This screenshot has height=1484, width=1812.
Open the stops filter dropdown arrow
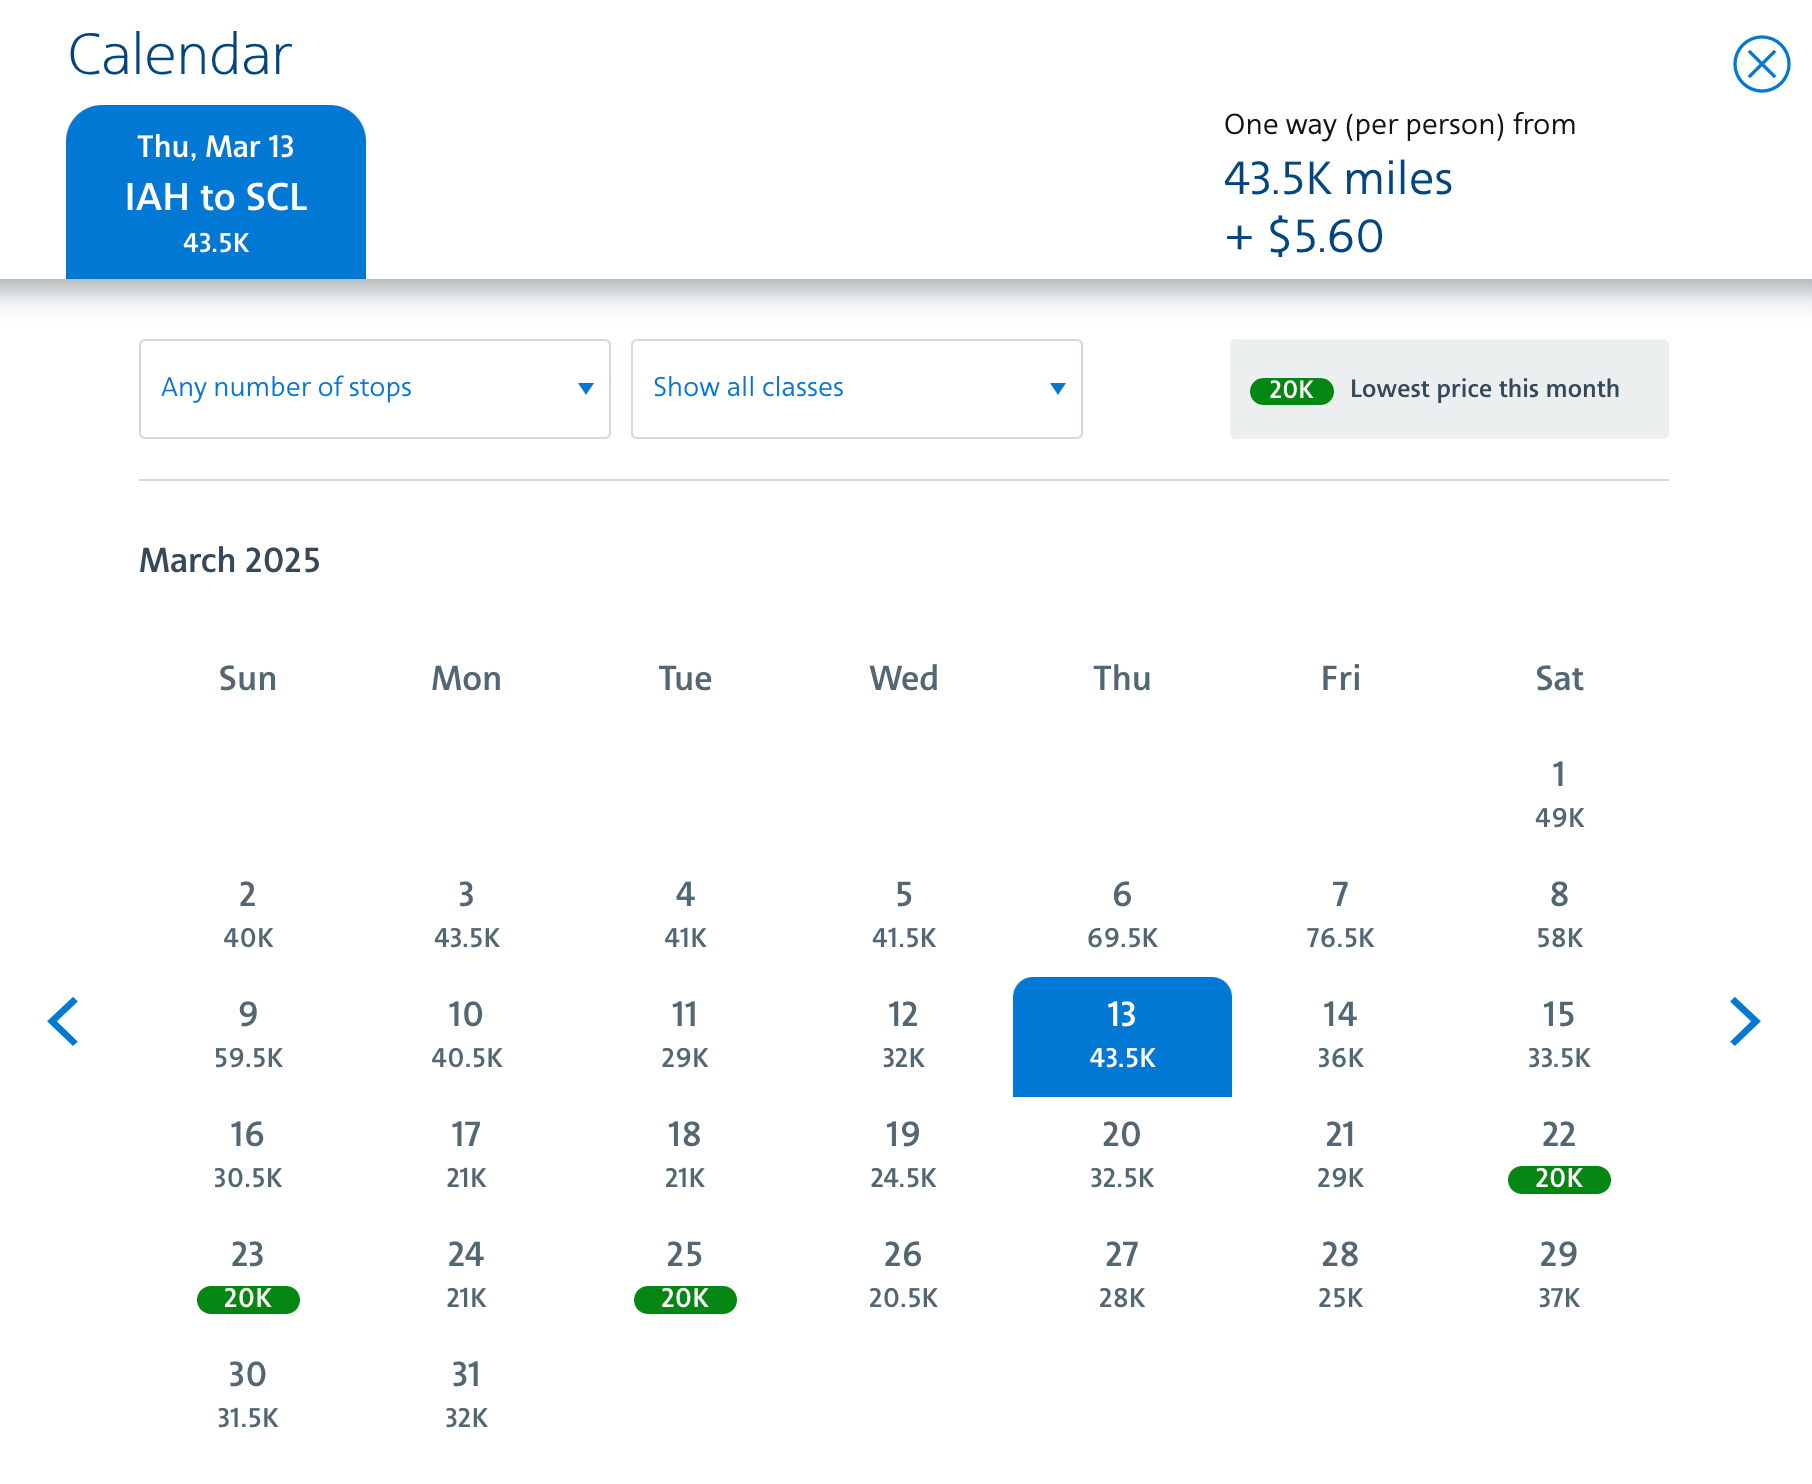coord(585,389)
